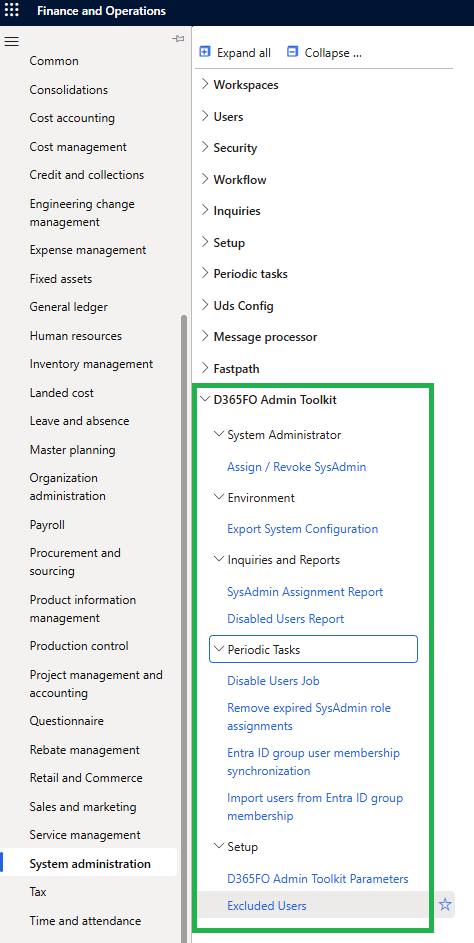Open the app launcher waffle icon

[x=11, y=10]
